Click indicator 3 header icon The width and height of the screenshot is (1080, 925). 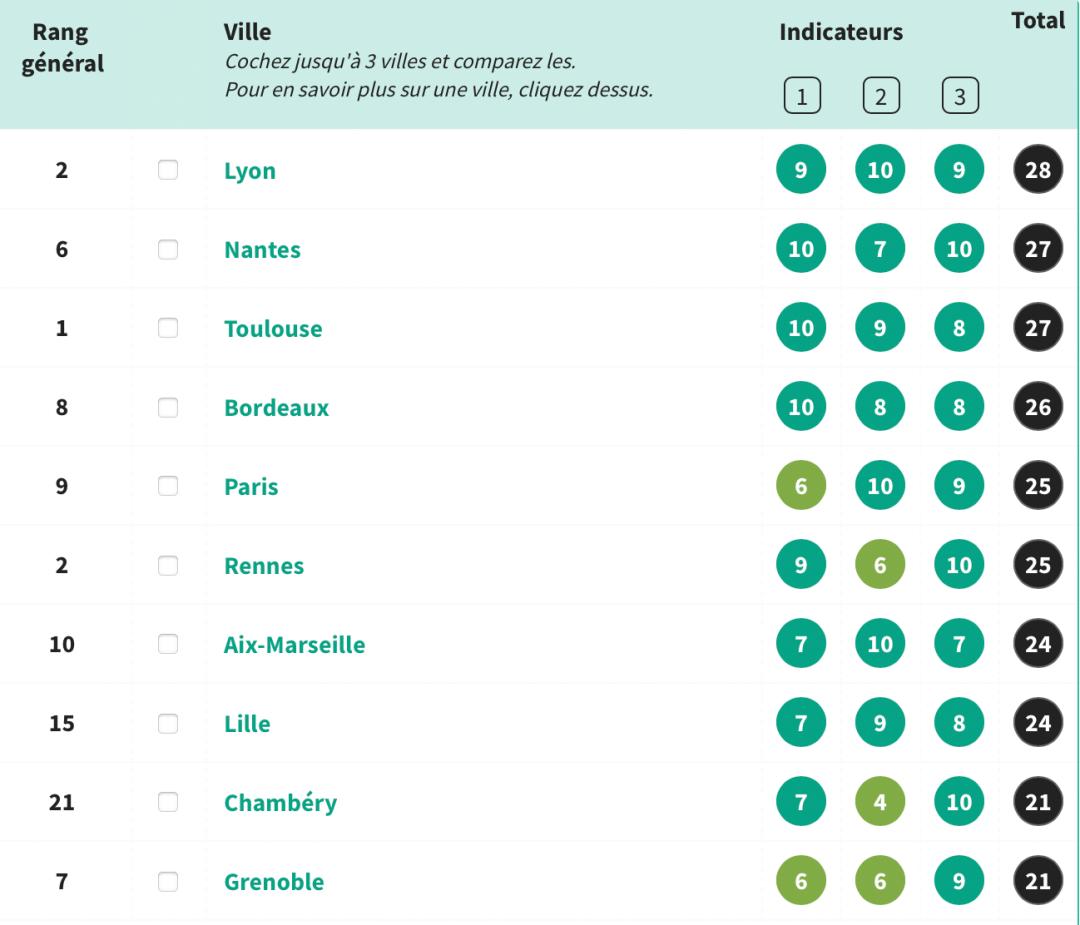click(959, 97)
